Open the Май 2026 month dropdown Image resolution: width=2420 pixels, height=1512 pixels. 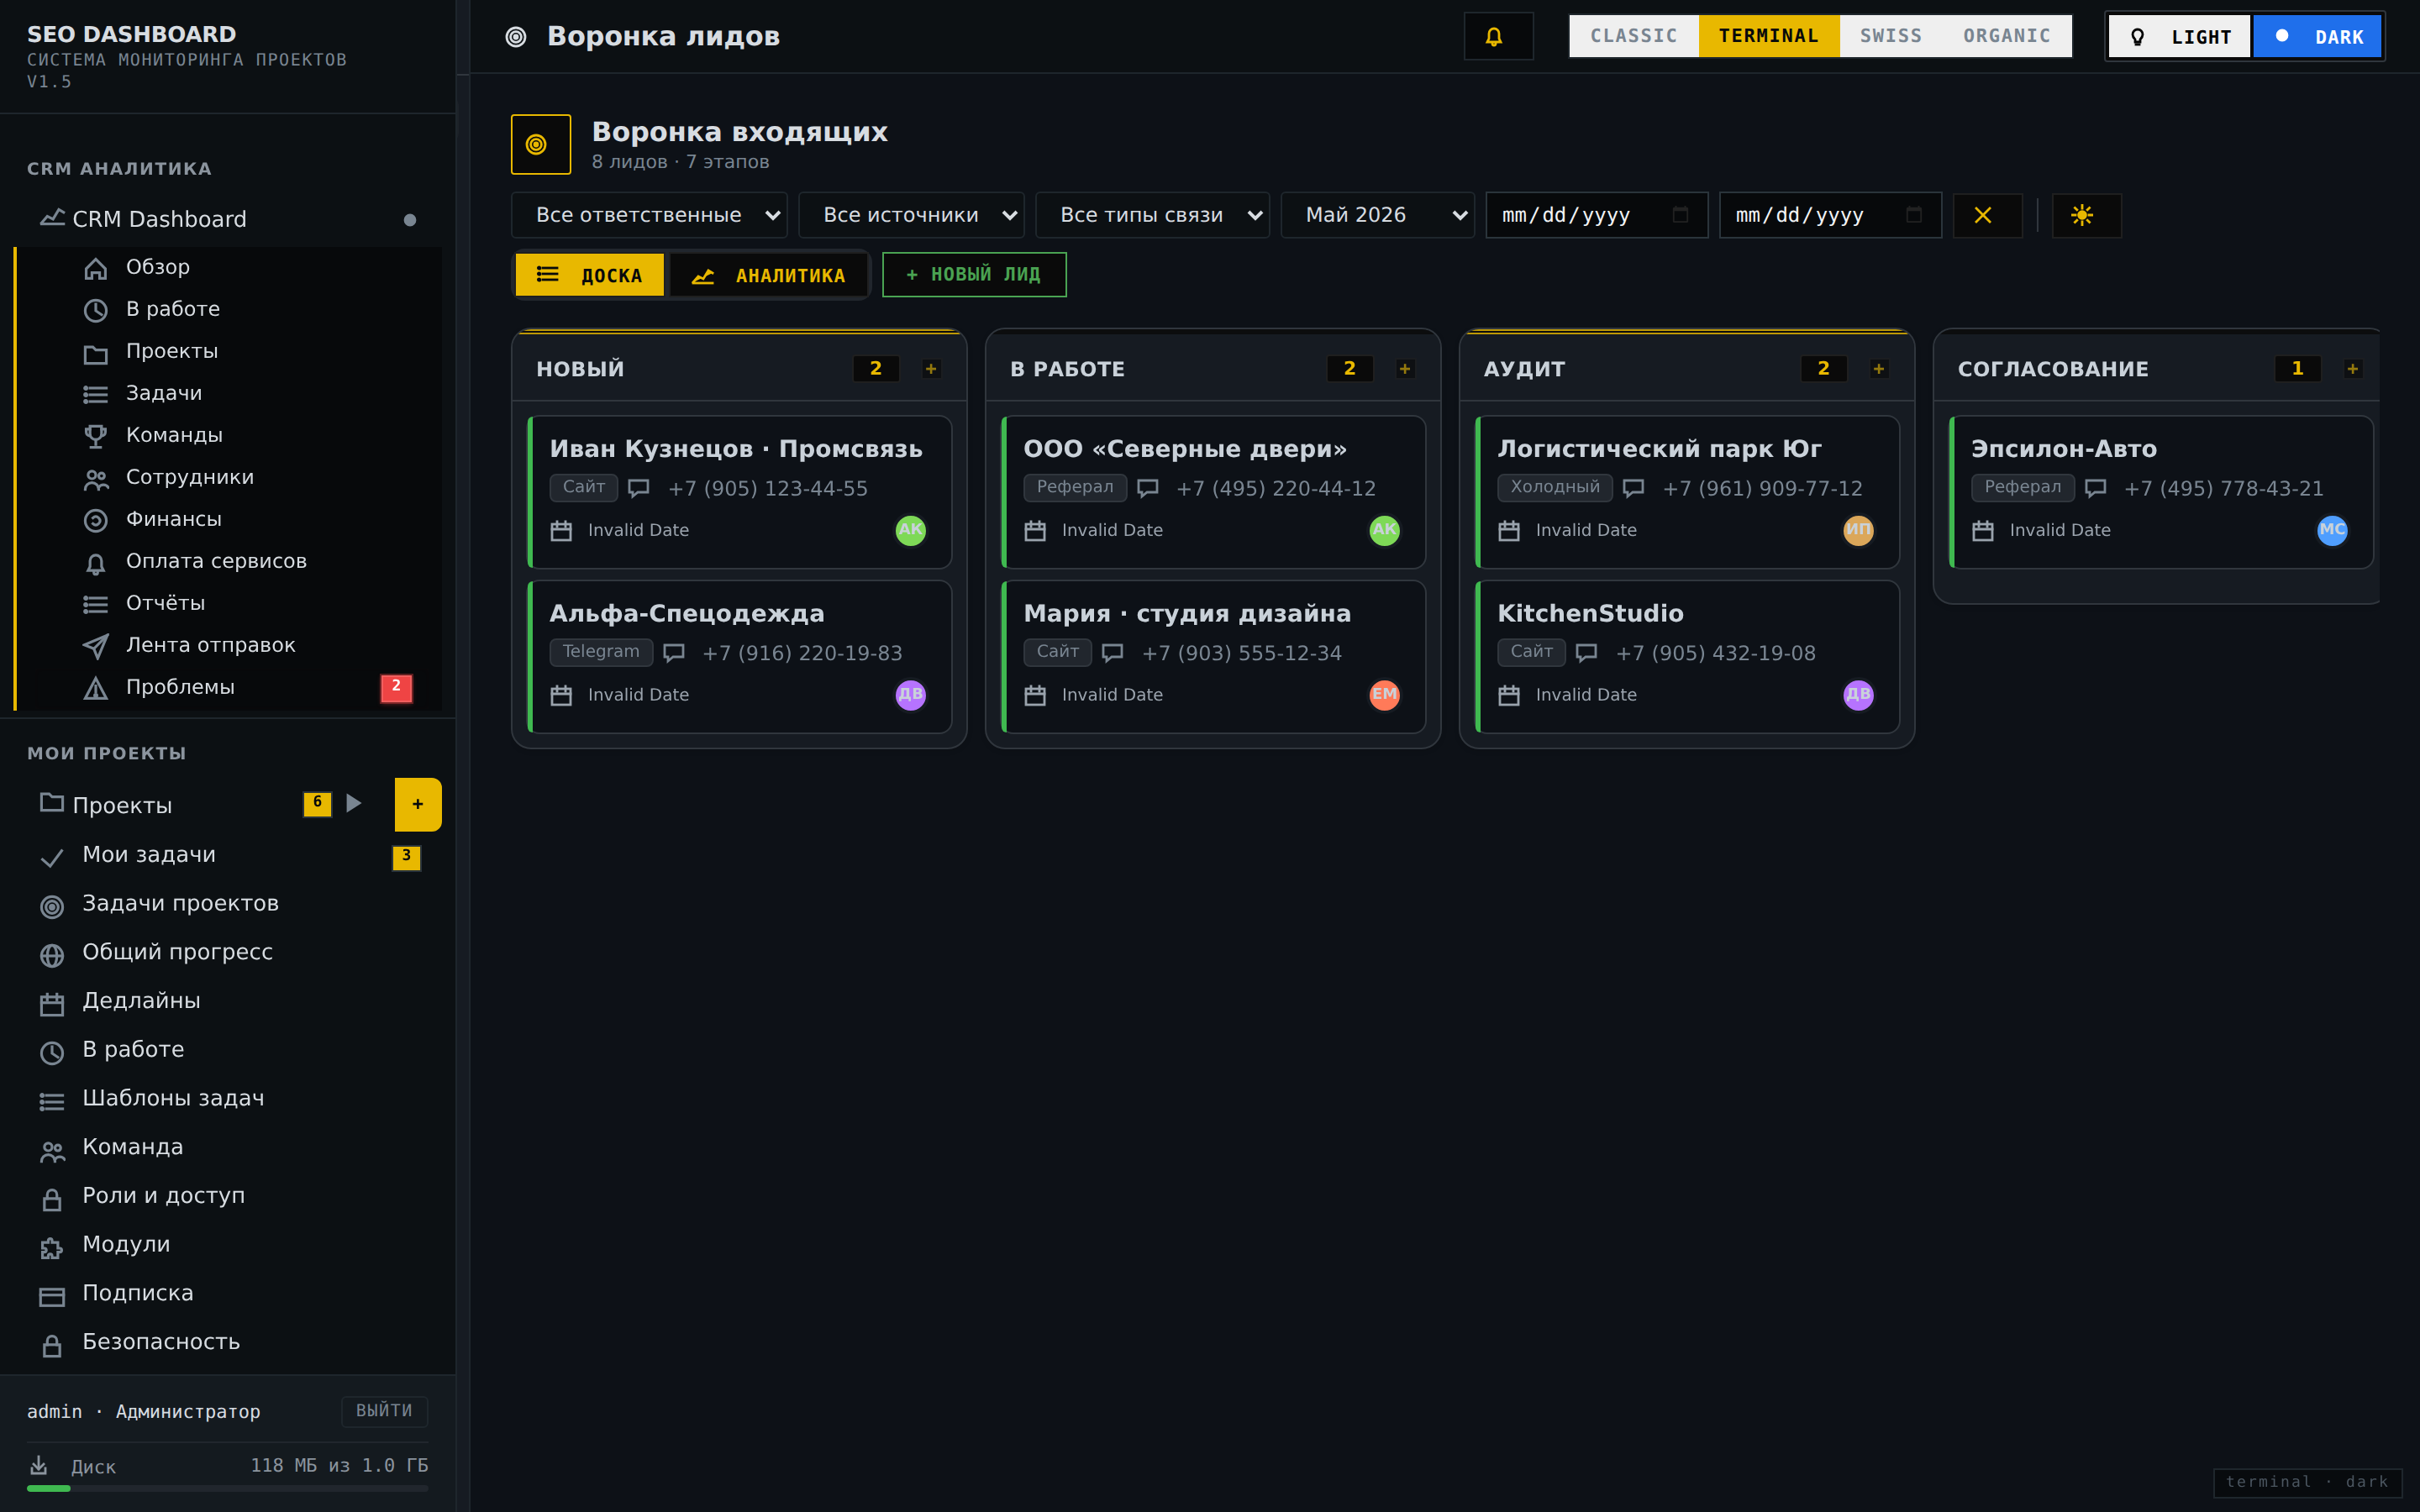point(1377,215)
